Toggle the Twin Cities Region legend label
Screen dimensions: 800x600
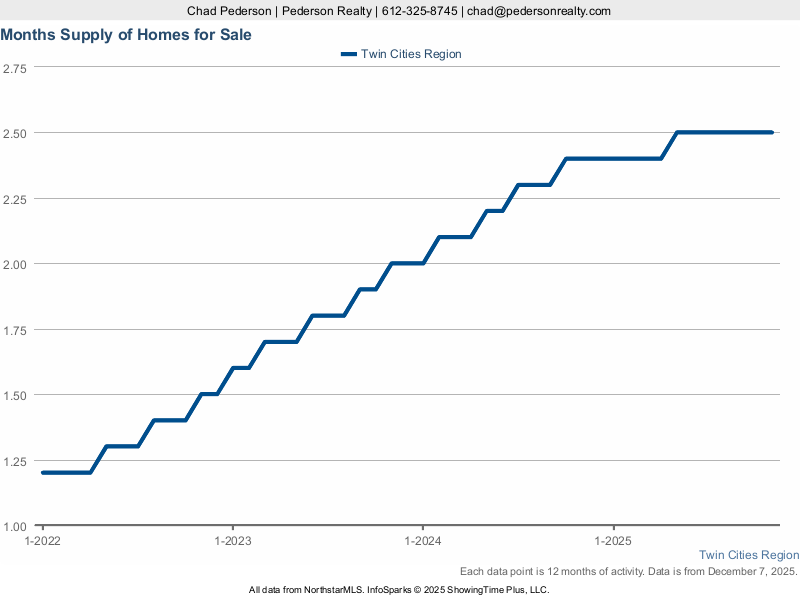coord(411,54)
